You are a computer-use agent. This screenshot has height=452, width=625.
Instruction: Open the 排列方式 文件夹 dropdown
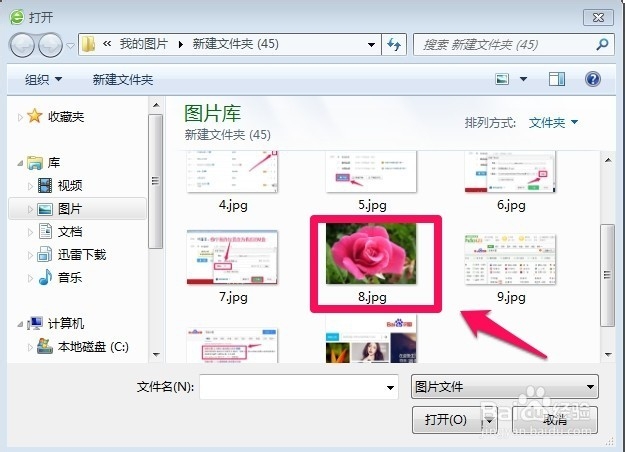(x=553, y=122)
